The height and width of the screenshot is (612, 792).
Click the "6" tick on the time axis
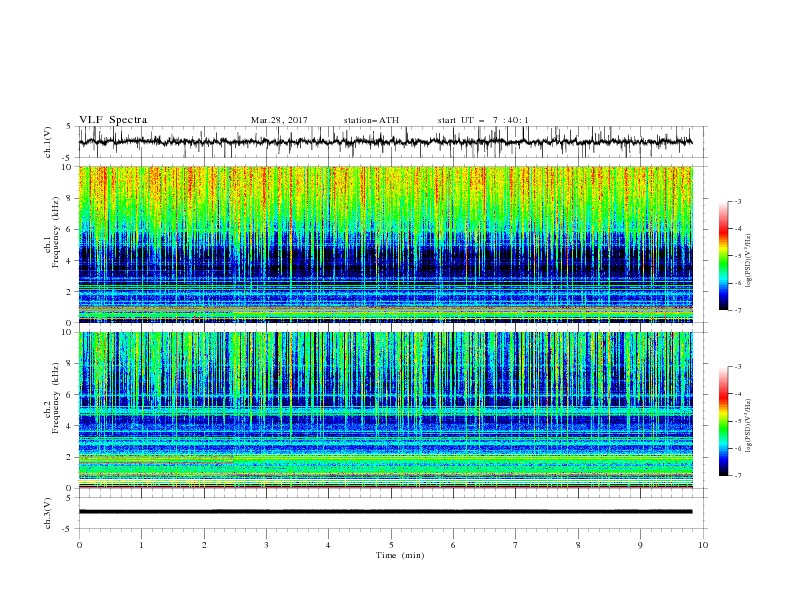point(454,545)
